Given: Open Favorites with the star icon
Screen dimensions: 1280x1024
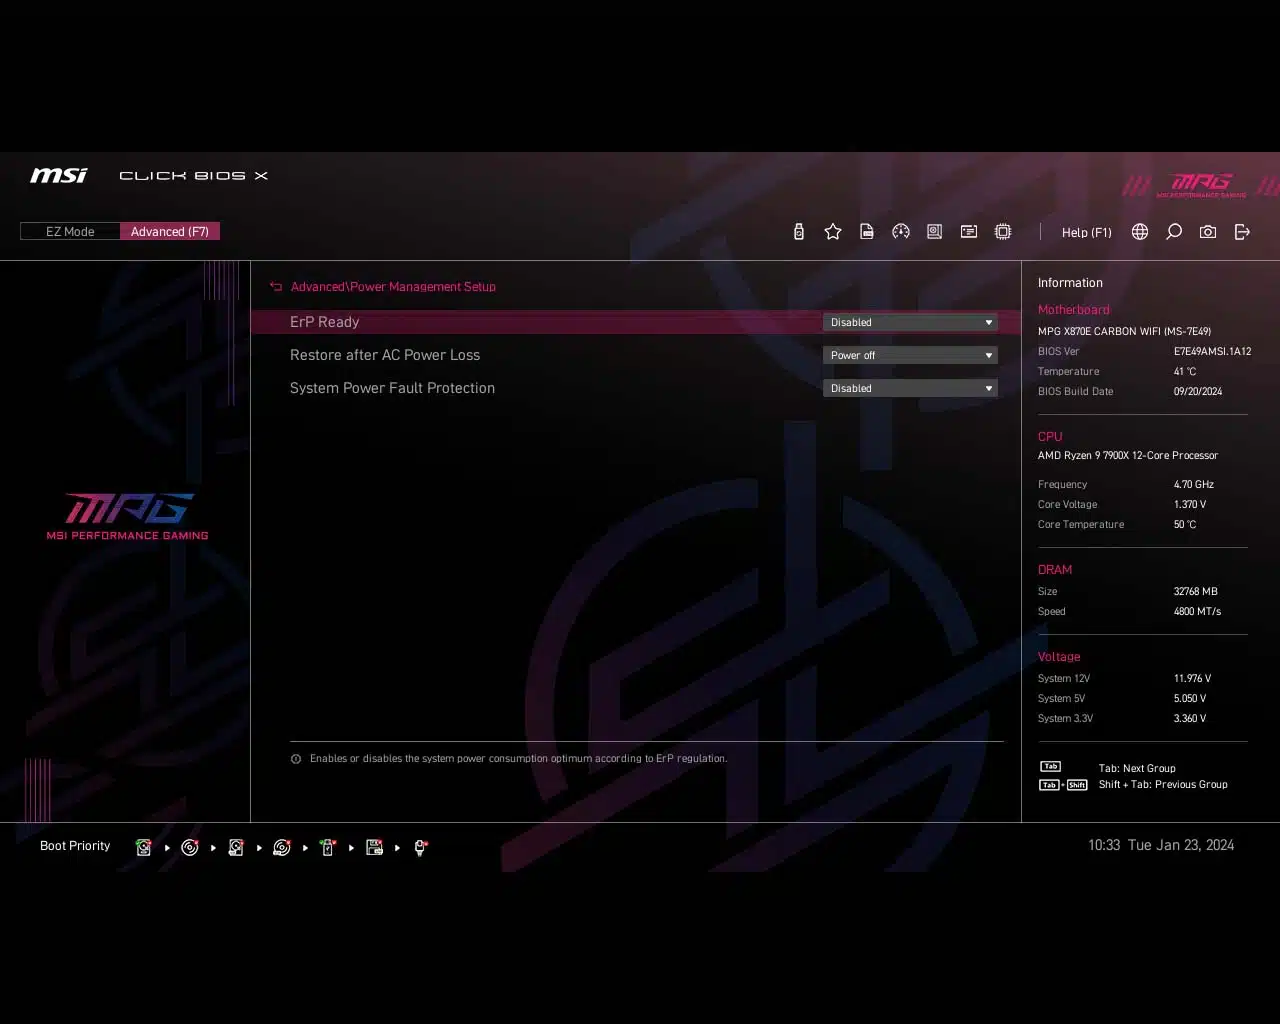Looking at the screenshot, I should pos(833,232).
